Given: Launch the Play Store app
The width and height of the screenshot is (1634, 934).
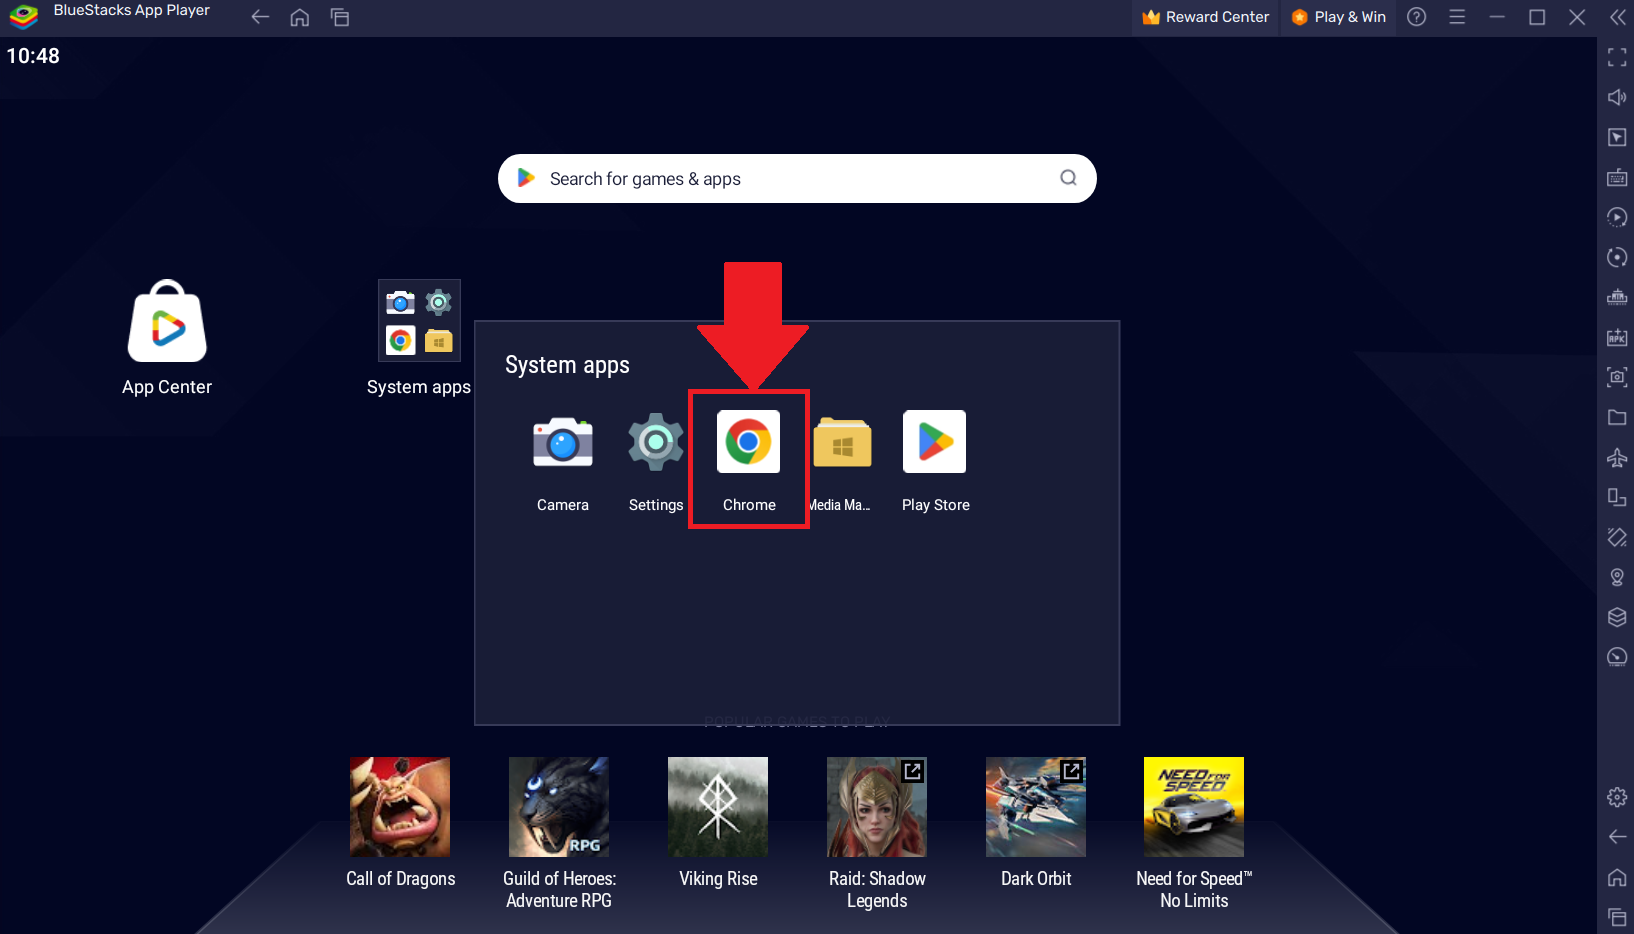Looking at the screenshot, I should coord(934,441).
